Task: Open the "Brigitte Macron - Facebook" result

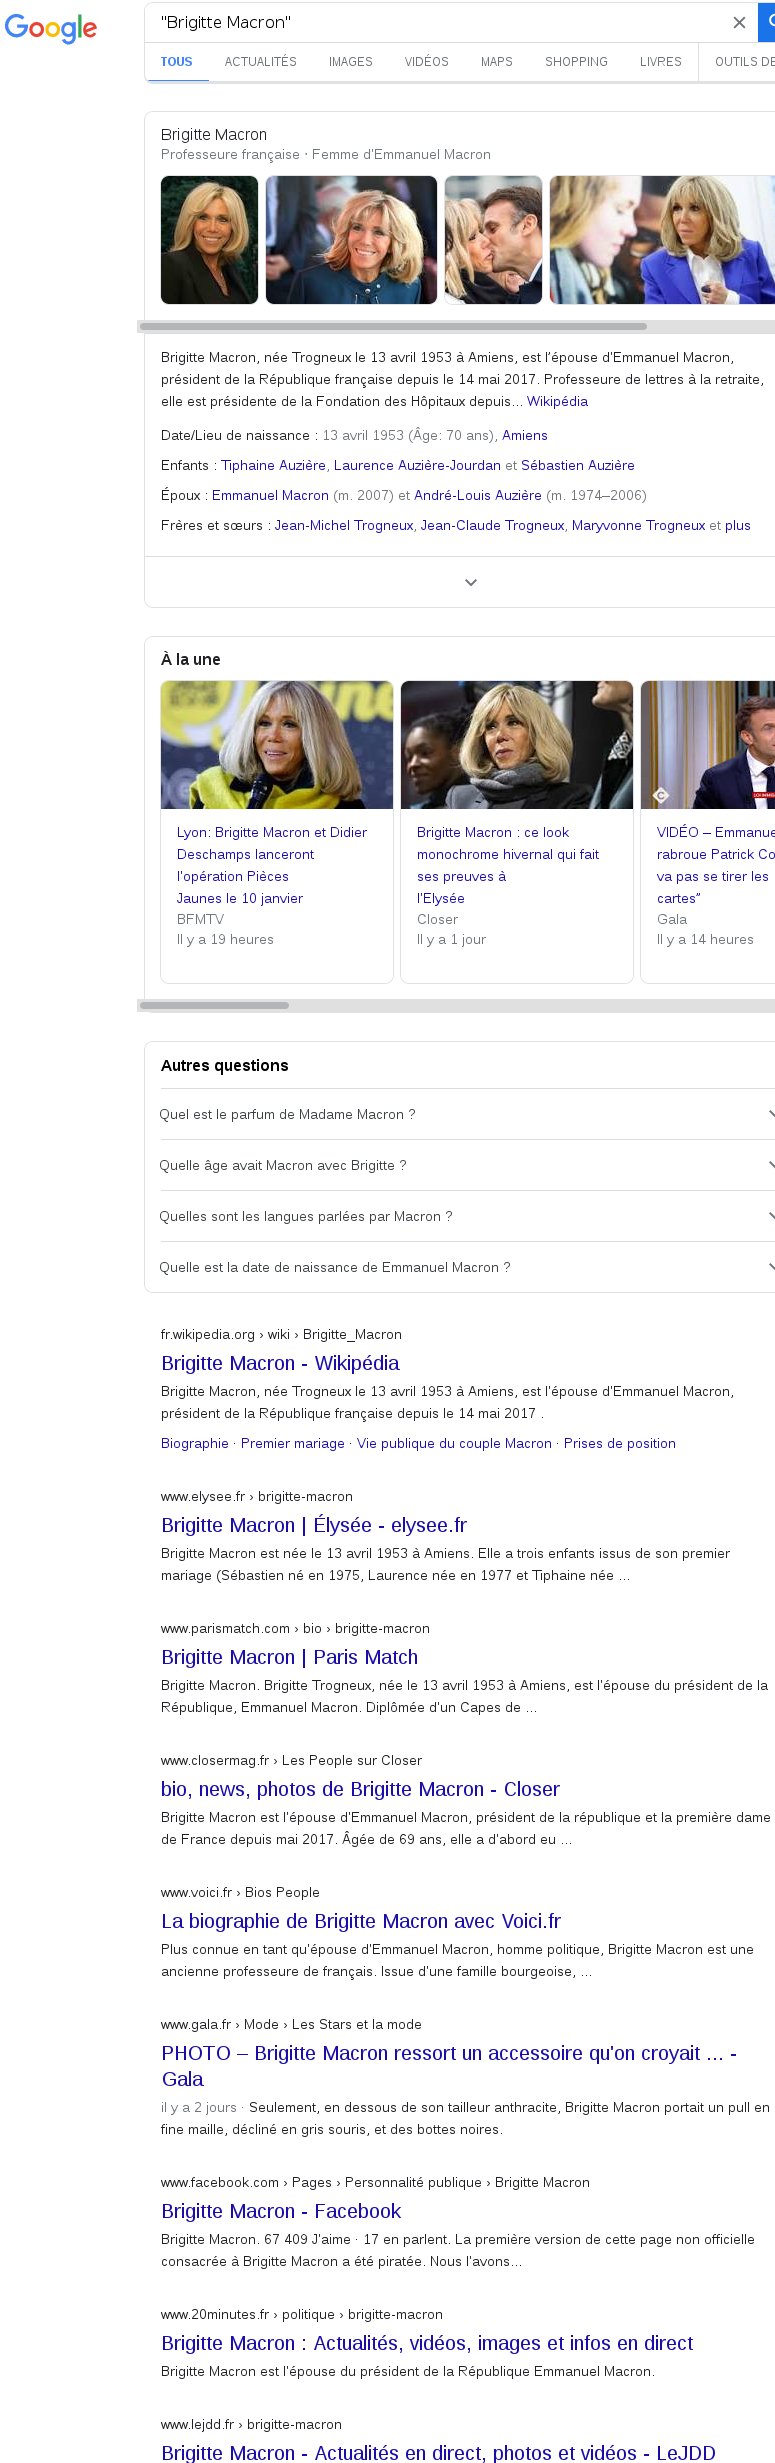Action: 281,2211
